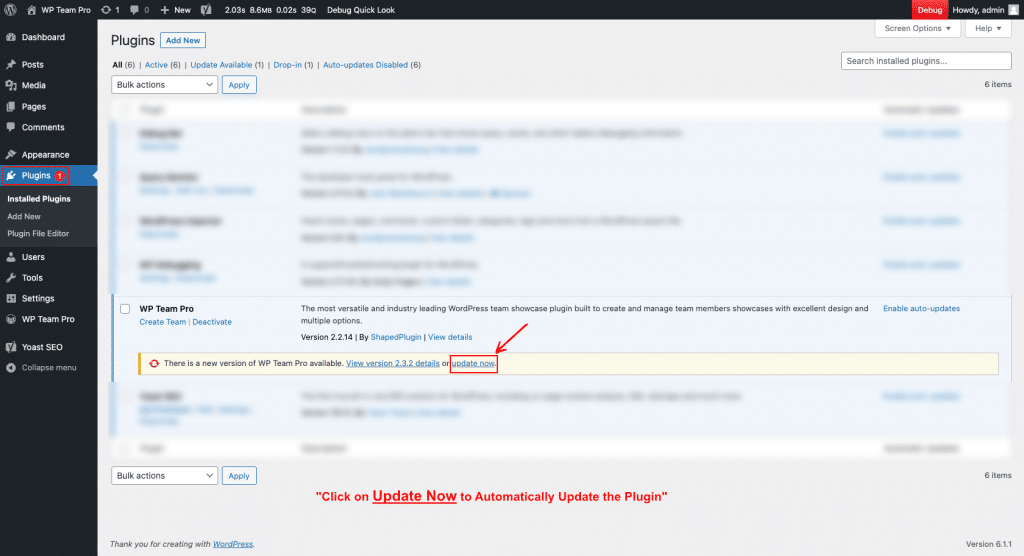The image size is (1024, 556).
Task: Click the WordPress link in footer
Action: tap(232, 544)
